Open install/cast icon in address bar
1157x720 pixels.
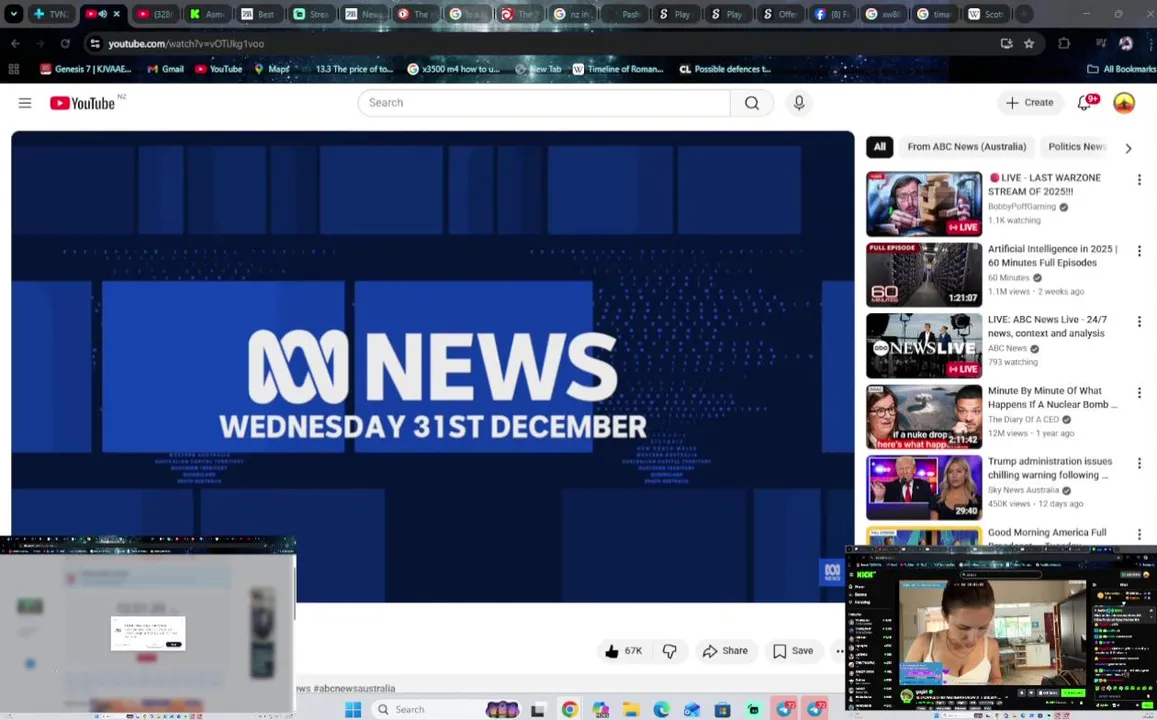click(x=1006, y=44)
